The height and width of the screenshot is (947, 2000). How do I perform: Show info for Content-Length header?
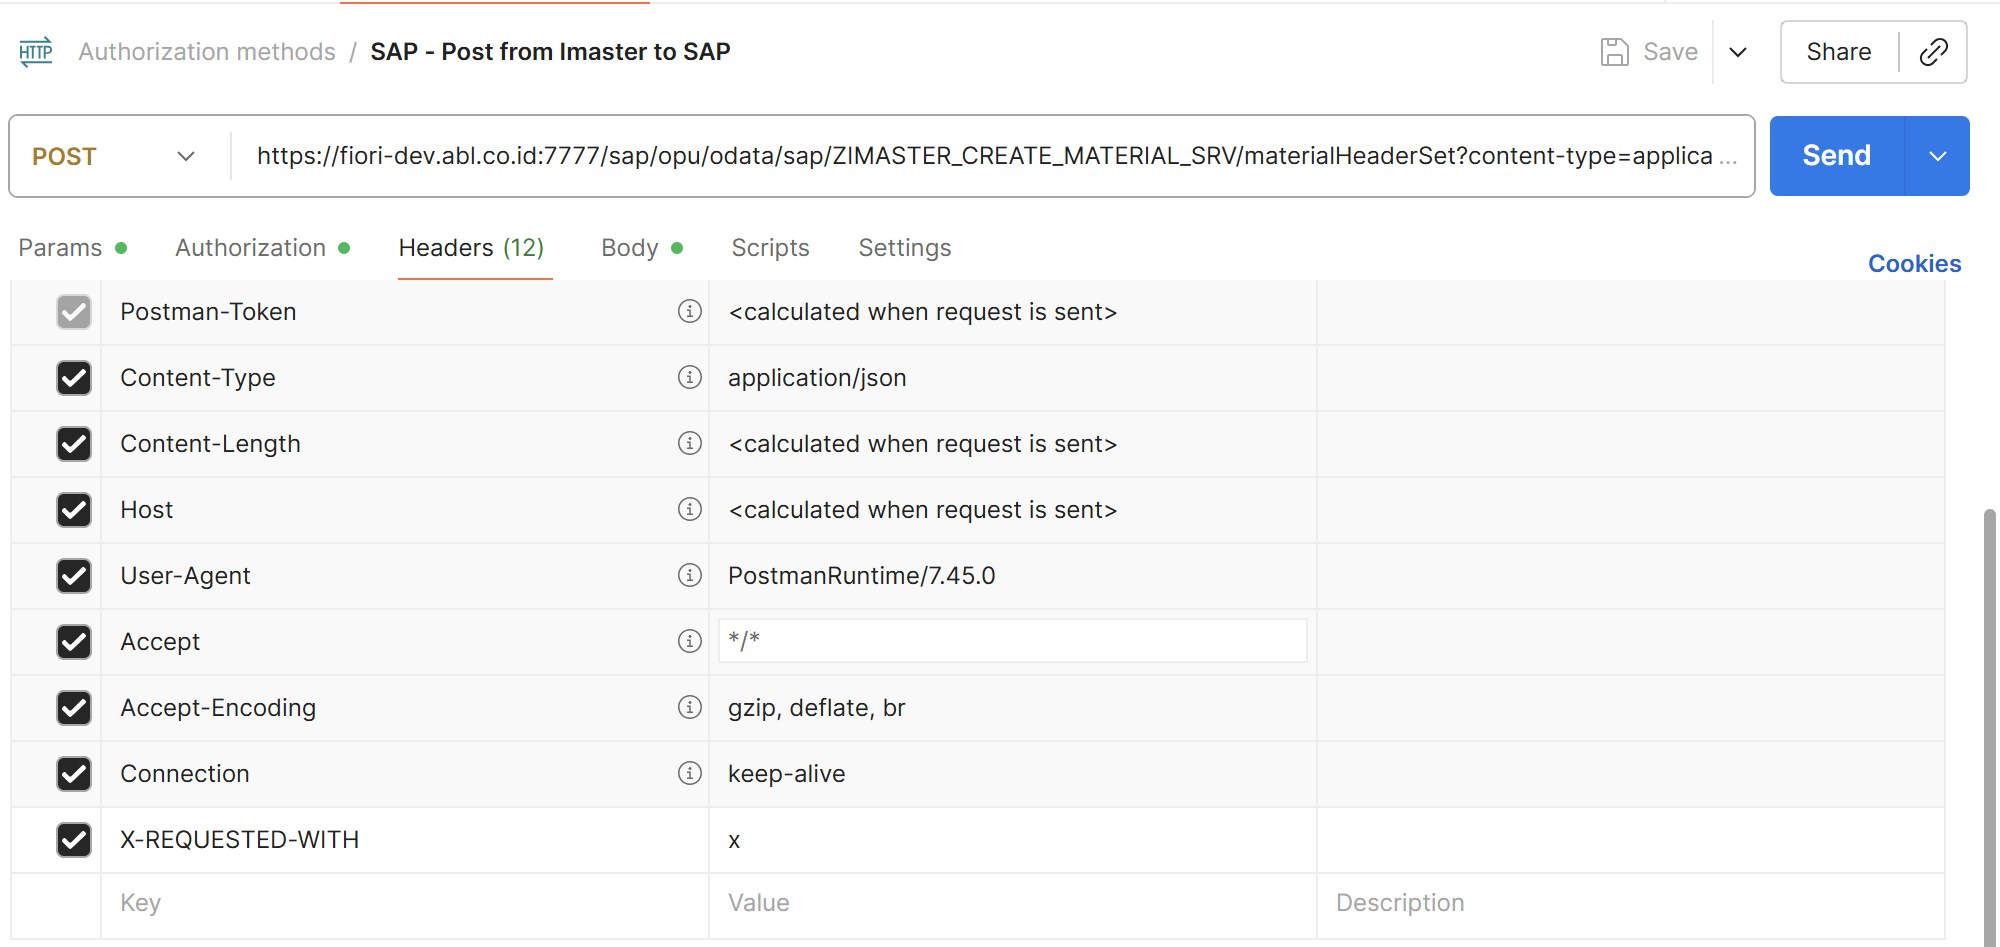[689, 443]
